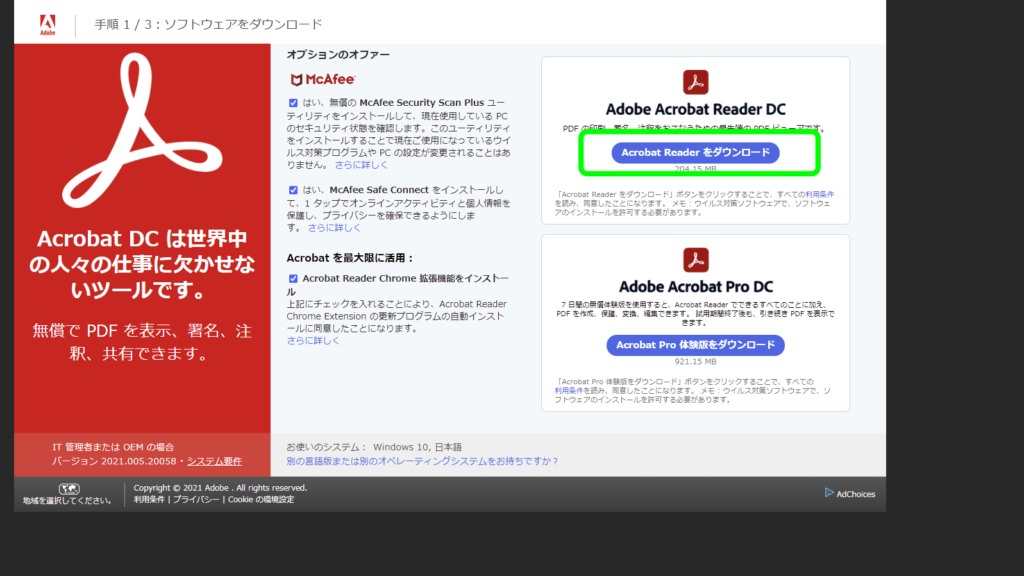Open さらに詳しく link under Chrome extension
Image resolution: width=1024 pixels, height=576 pixels.
click(313, 341)
